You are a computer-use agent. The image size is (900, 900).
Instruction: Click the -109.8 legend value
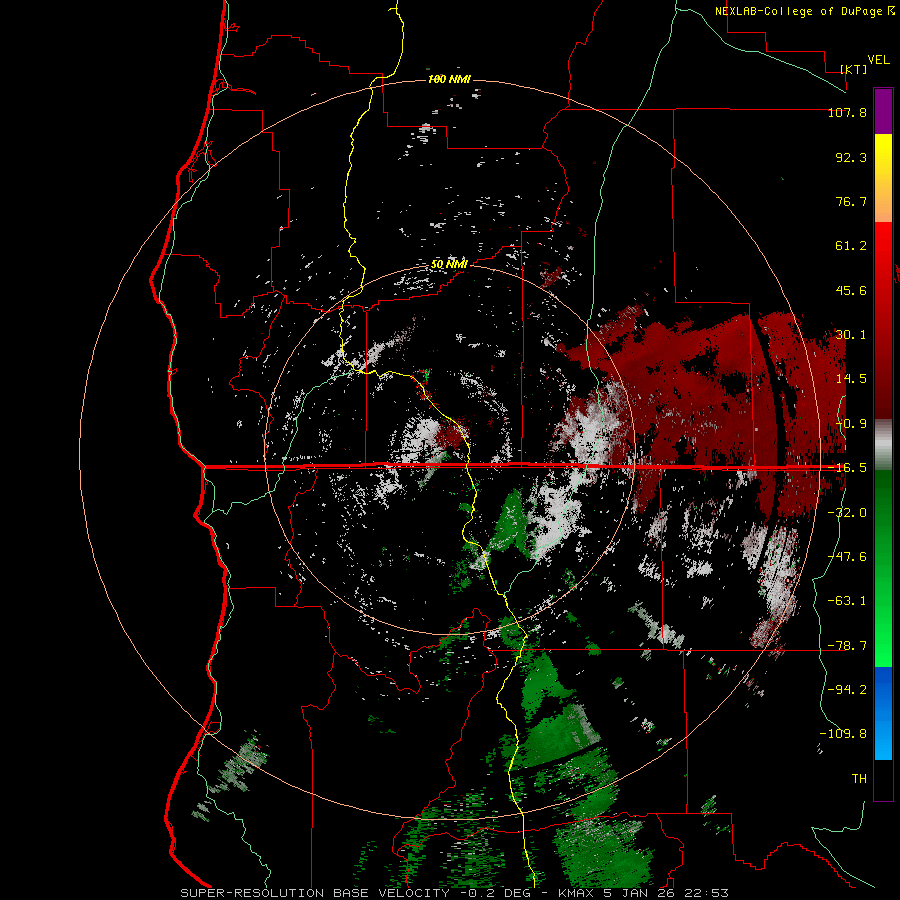[843, 734]
